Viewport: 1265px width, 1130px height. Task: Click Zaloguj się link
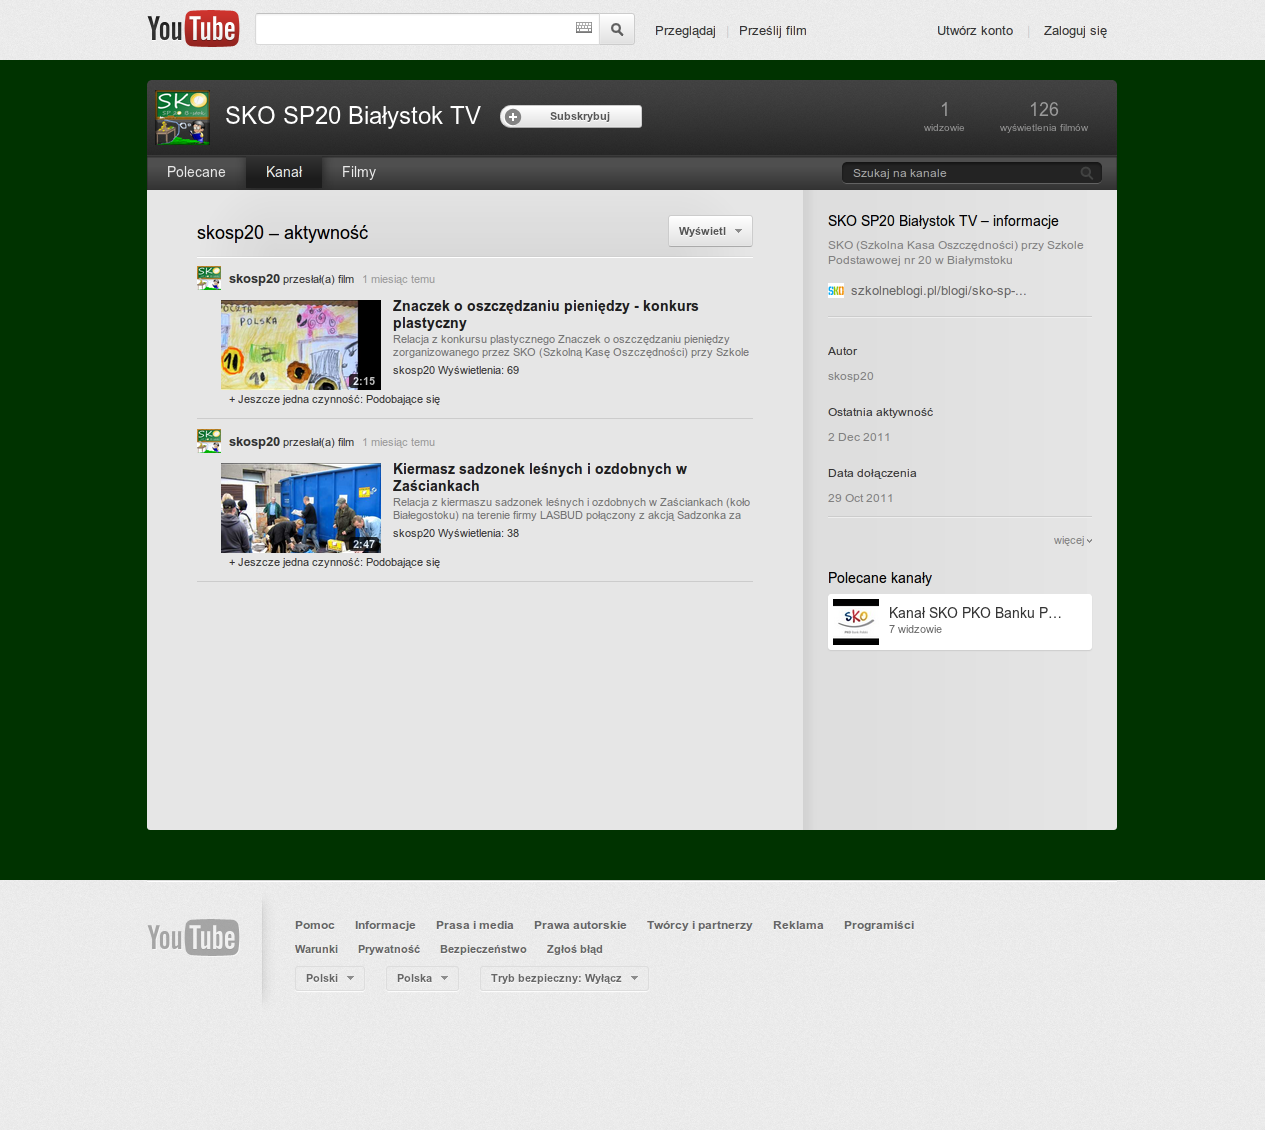point(1075,30)
